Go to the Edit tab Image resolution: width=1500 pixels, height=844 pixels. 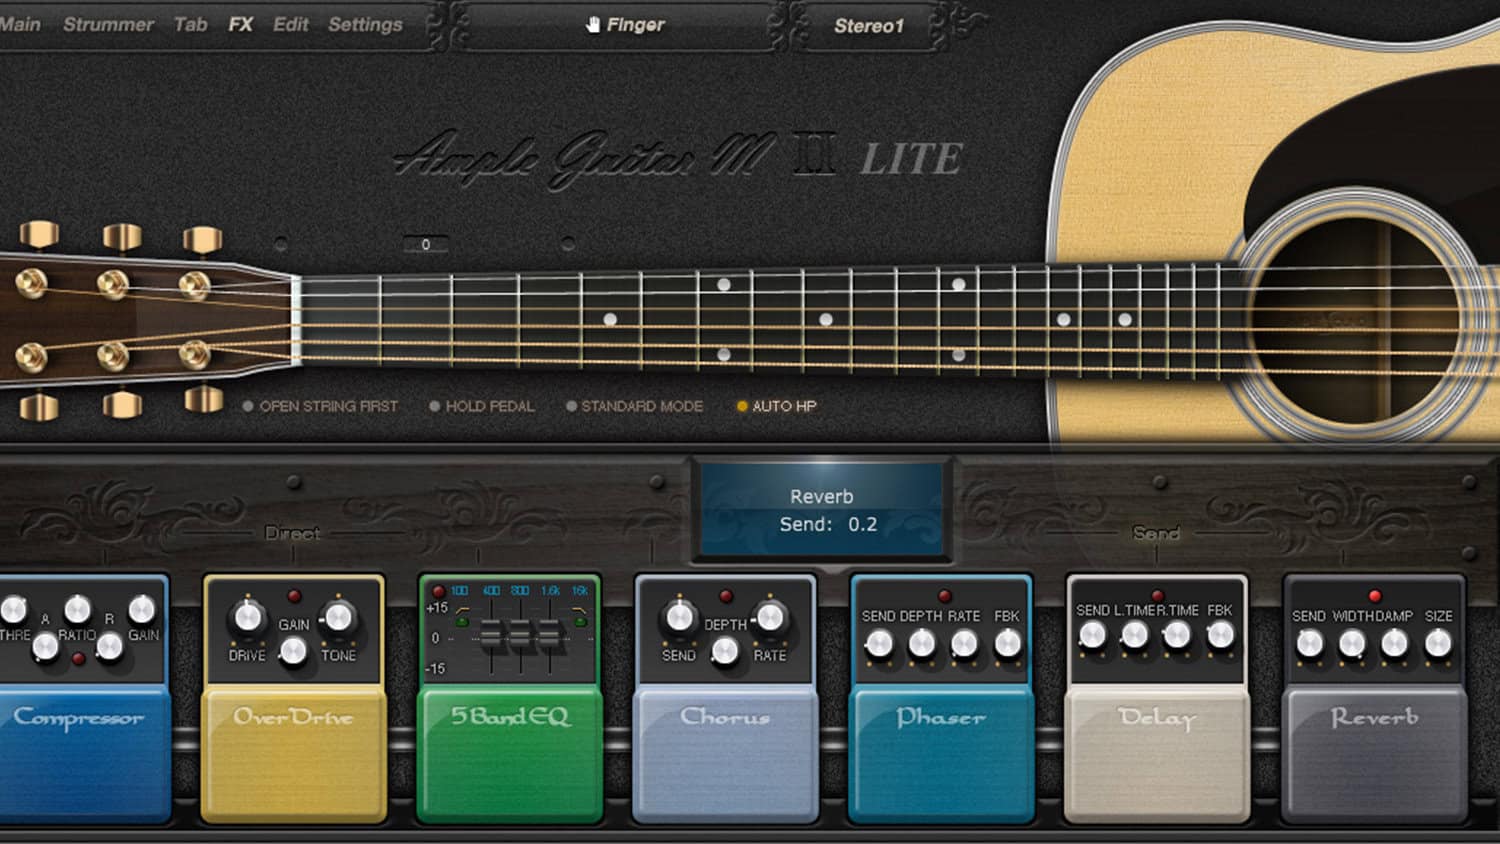click(290, 24)
